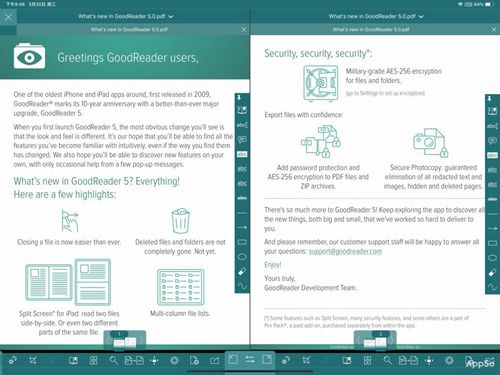Expand the left file title dropdown
The image size is (500, 375).
point(171,16)
